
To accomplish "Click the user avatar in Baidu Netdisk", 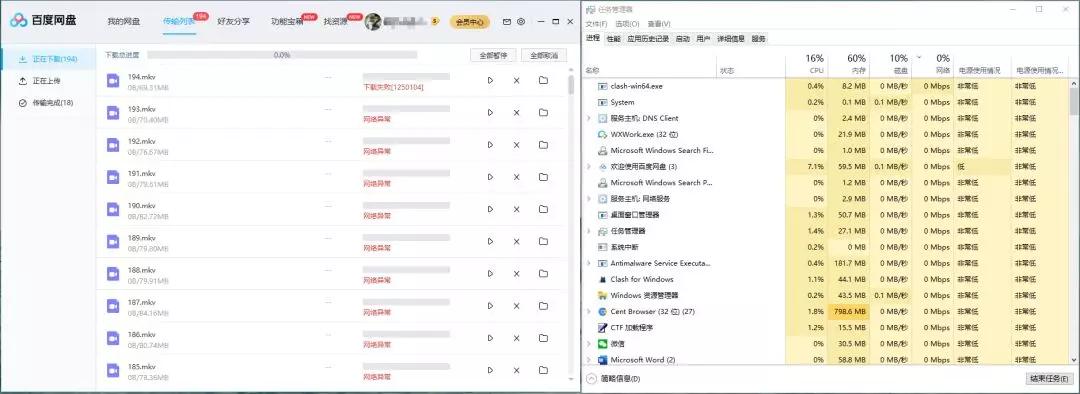I will pos(373,22).
